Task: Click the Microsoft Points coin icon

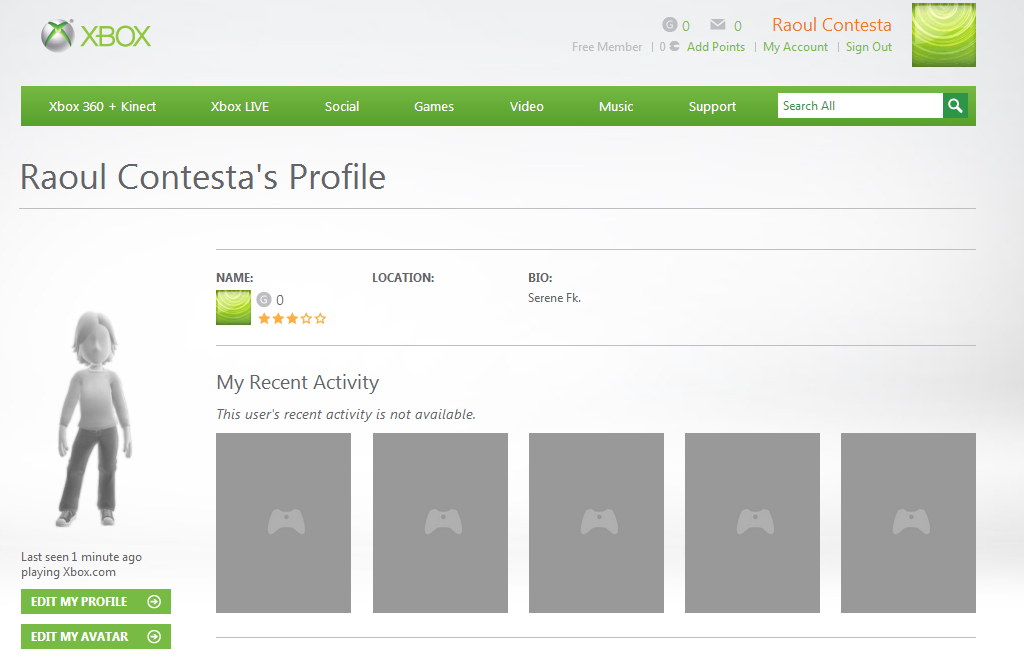Action: (675, 46)
